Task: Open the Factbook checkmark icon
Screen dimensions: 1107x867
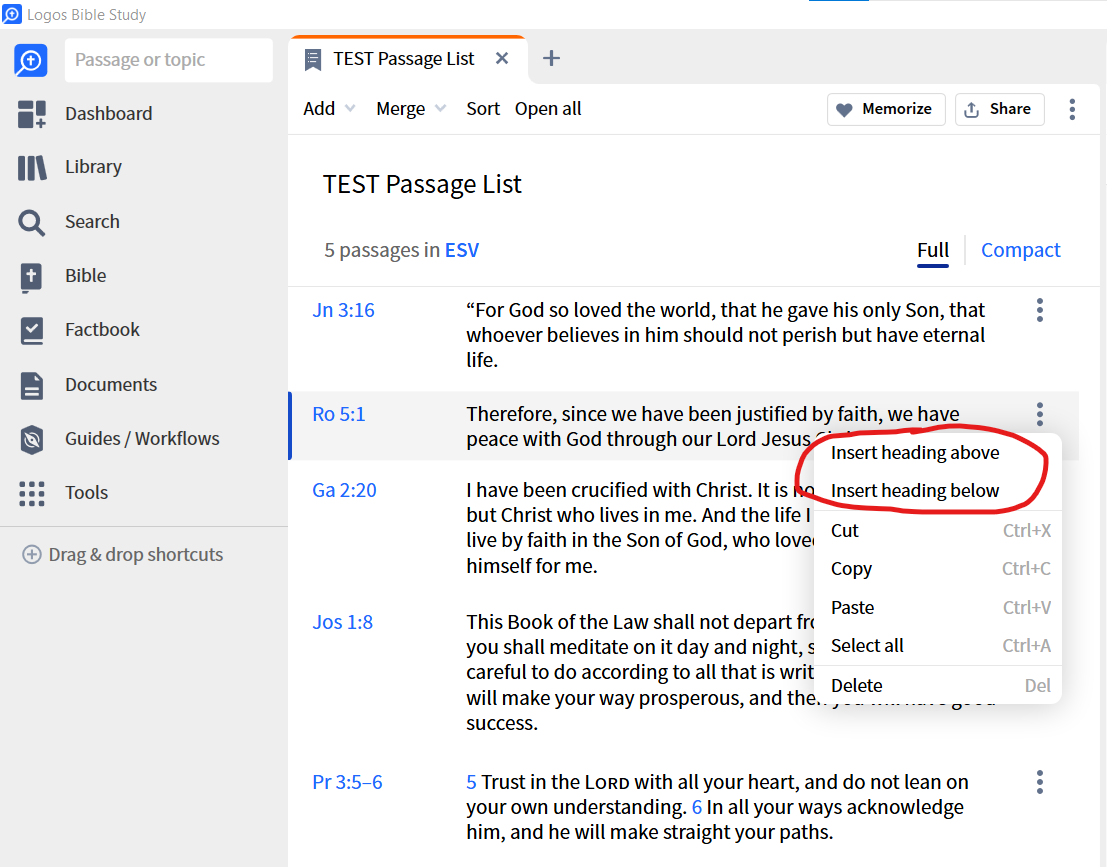Action: coord(32,330)
